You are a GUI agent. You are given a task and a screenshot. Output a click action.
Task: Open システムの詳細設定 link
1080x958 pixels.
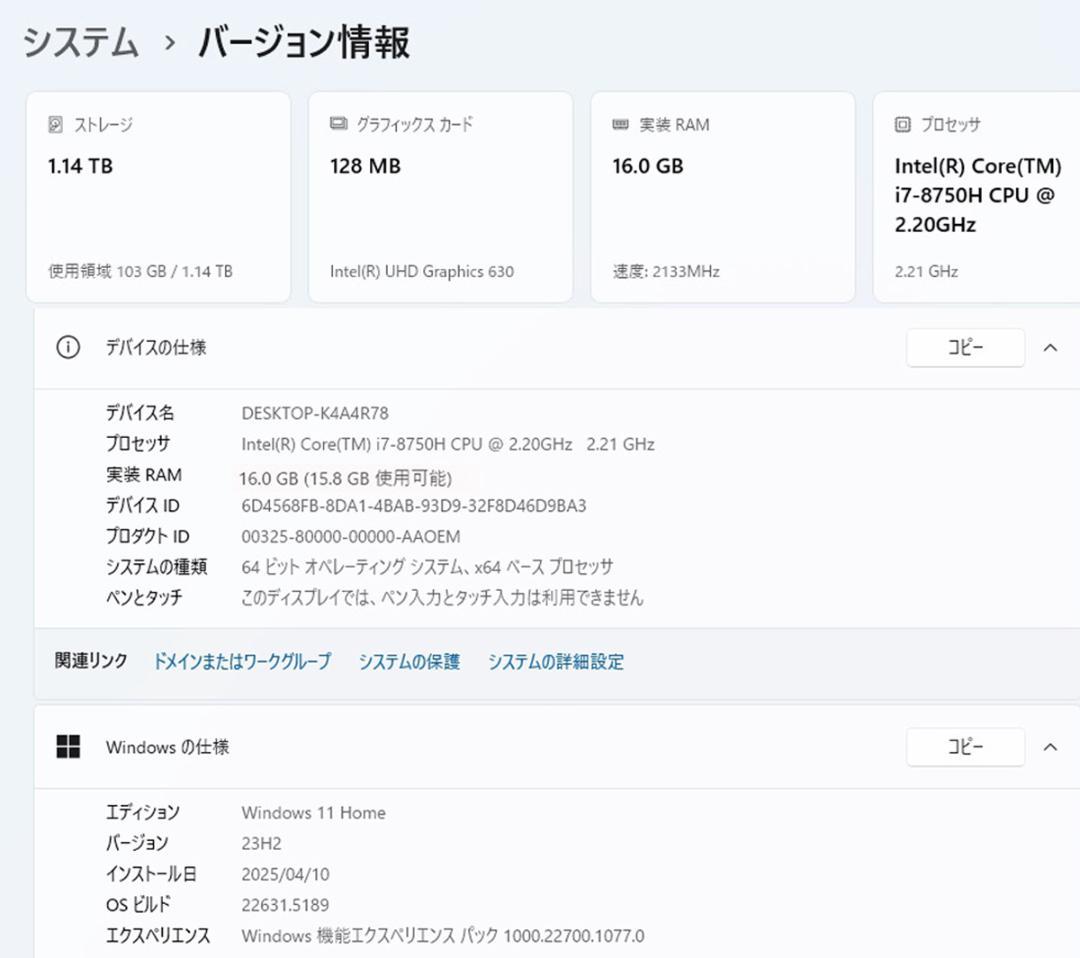pyautogui.click(x=555, y=662)
